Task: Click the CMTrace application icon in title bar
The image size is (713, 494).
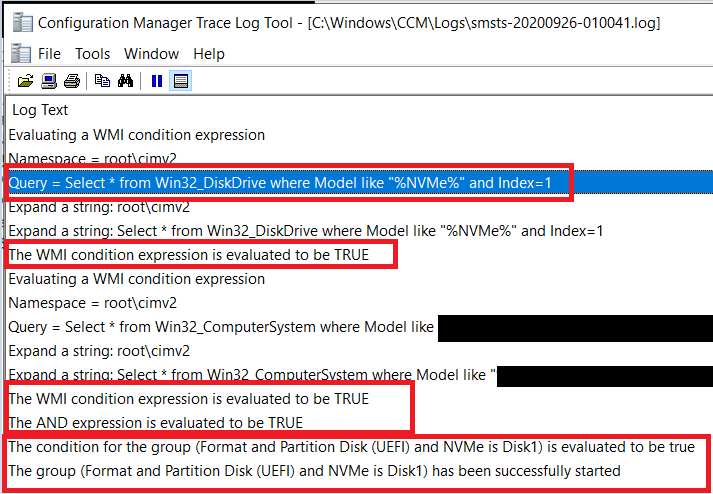Action: [x=22, y=23]
